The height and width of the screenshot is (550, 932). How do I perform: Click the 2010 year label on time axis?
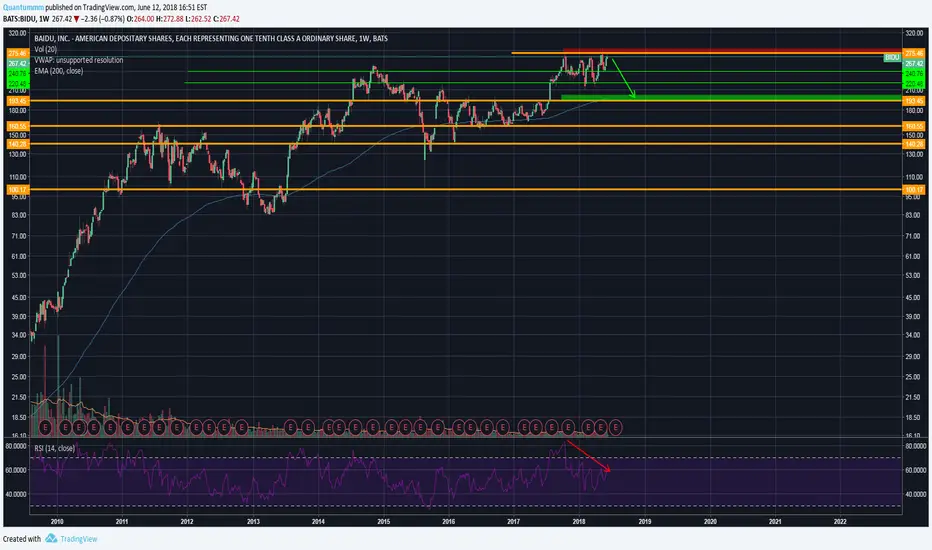[56, 521]
